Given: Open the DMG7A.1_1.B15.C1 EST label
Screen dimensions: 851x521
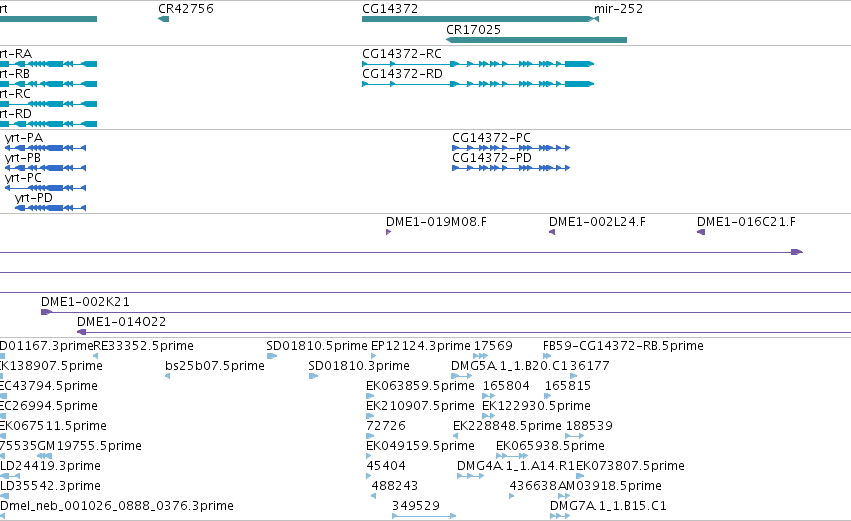Looking at the screenshot, I should click(x=608, y=506).
